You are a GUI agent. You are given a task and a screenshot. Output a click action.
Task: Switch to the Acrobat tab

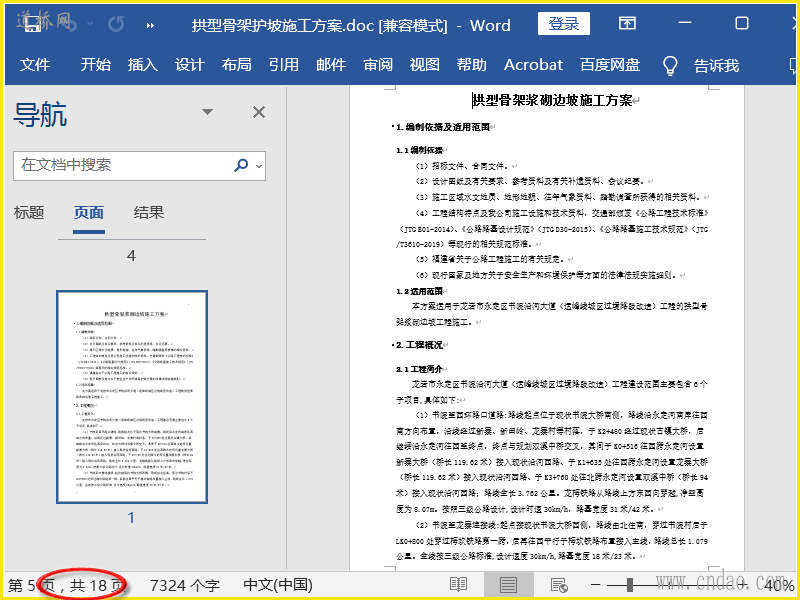[533, 65]
